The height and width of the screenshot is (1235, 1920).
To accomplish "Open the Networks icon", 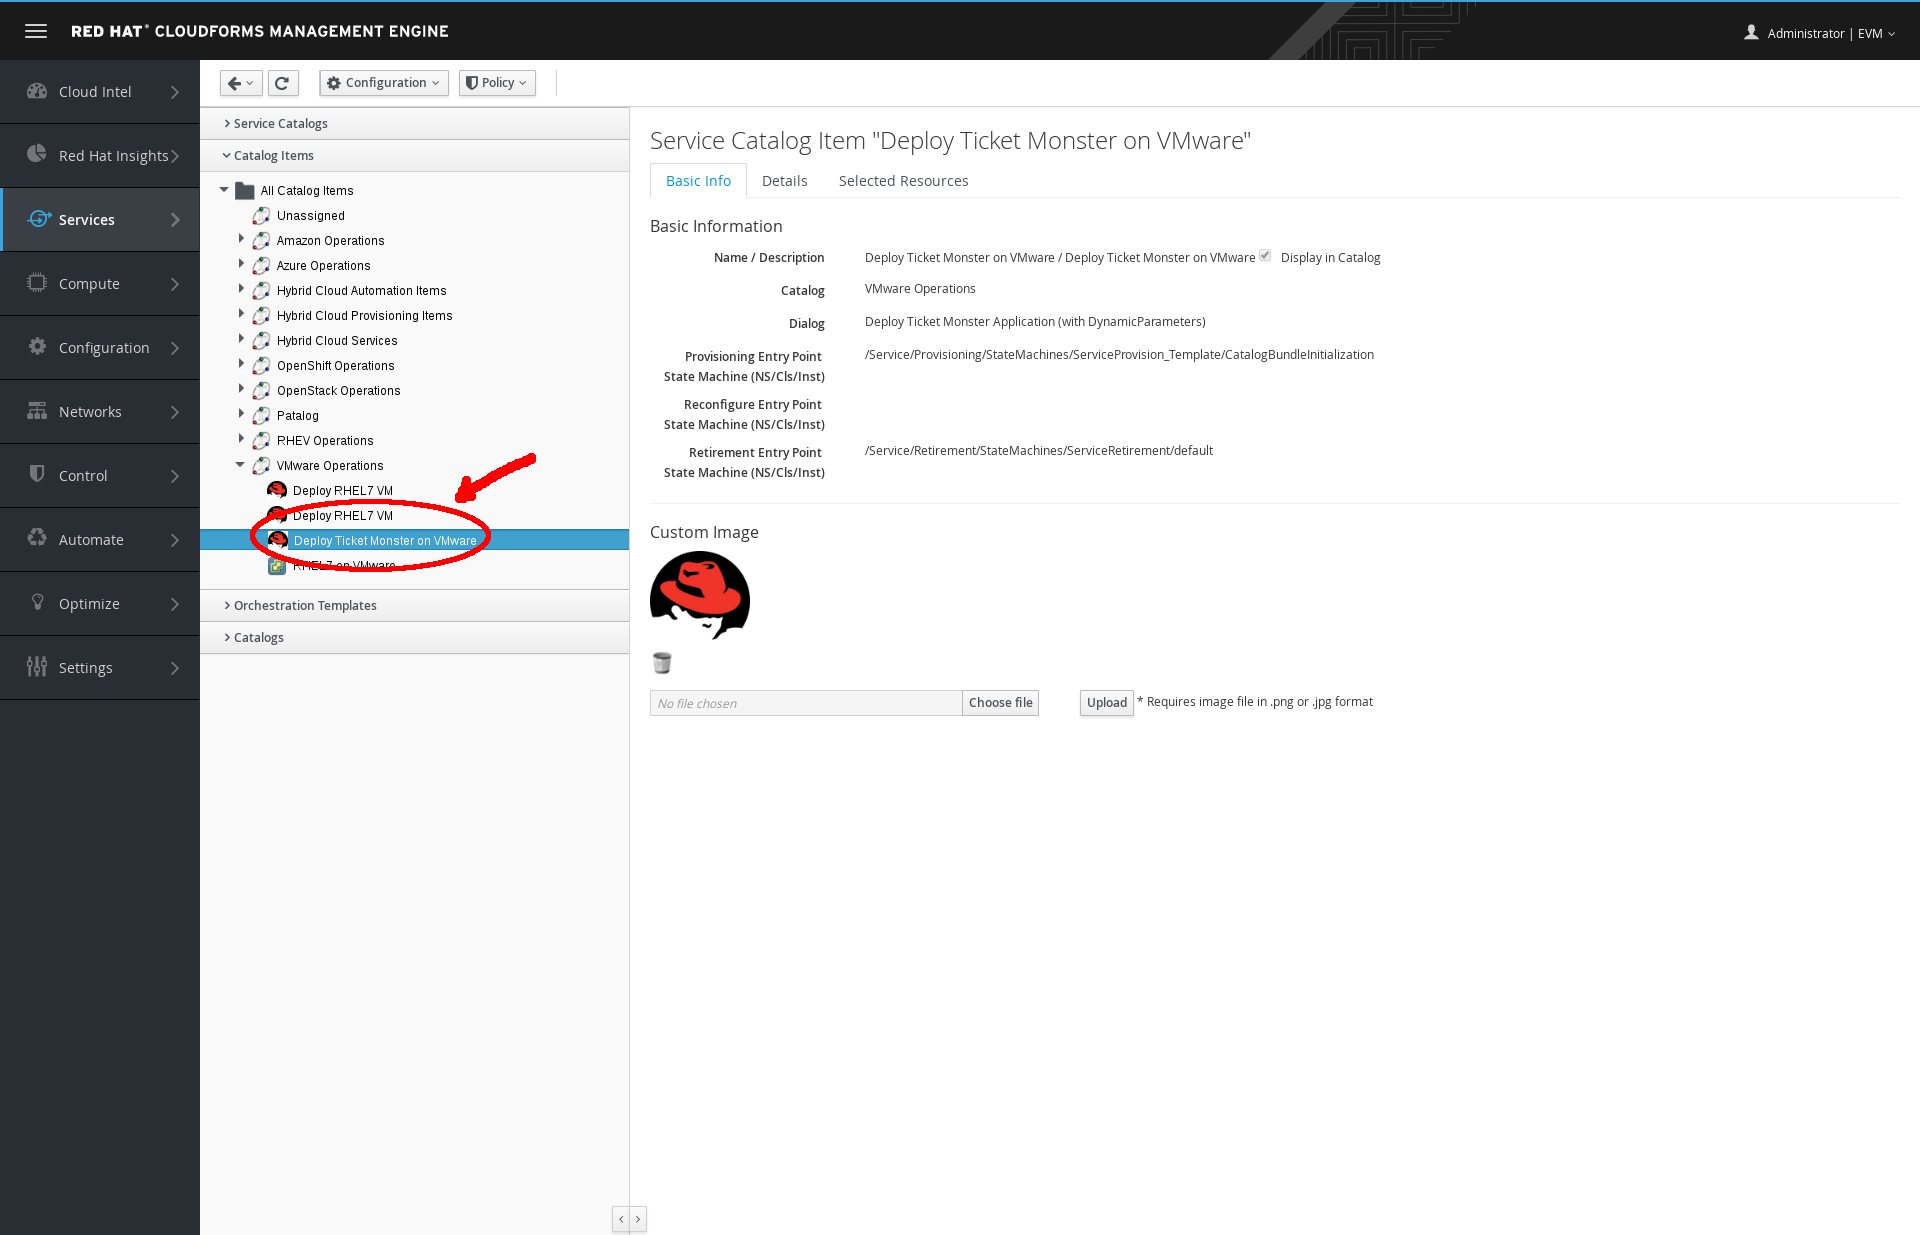I will 37,411.
